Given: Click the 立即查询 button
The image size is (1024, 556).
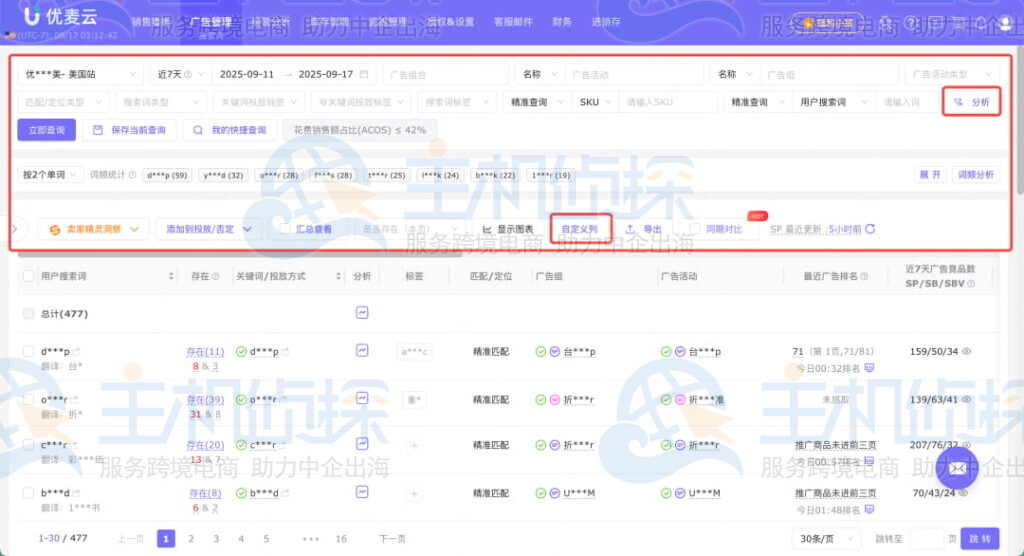Looking at the screenshot, I should [x=46, y=130].
